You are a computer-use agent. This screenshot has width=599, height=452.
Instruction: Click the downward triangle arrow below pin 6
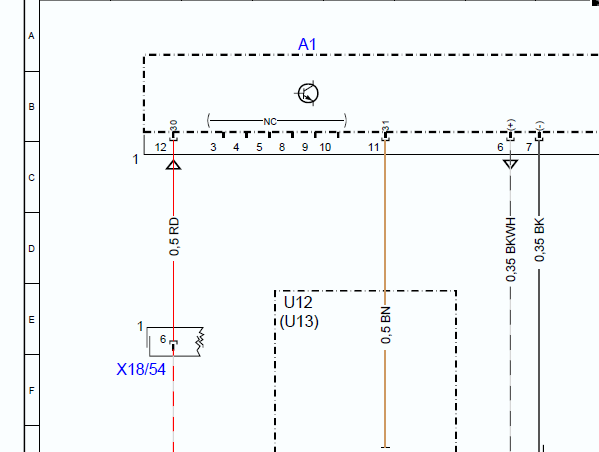tap(510, 164)
